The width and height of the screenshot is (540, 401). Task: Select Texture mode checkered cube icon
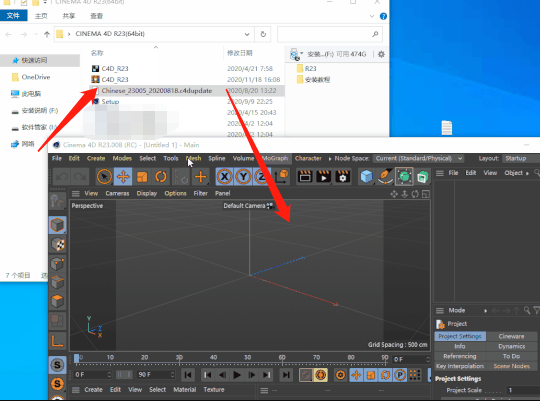click(57, 245)
